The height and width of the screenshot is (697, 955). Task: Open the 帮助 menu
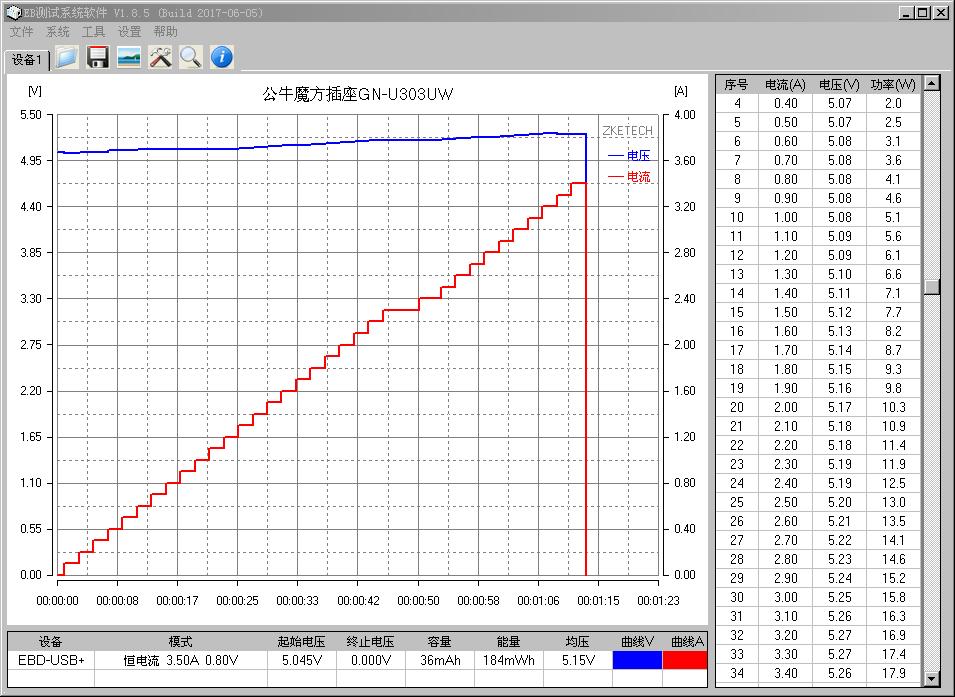pyautogui.click(x=165, y=32)
